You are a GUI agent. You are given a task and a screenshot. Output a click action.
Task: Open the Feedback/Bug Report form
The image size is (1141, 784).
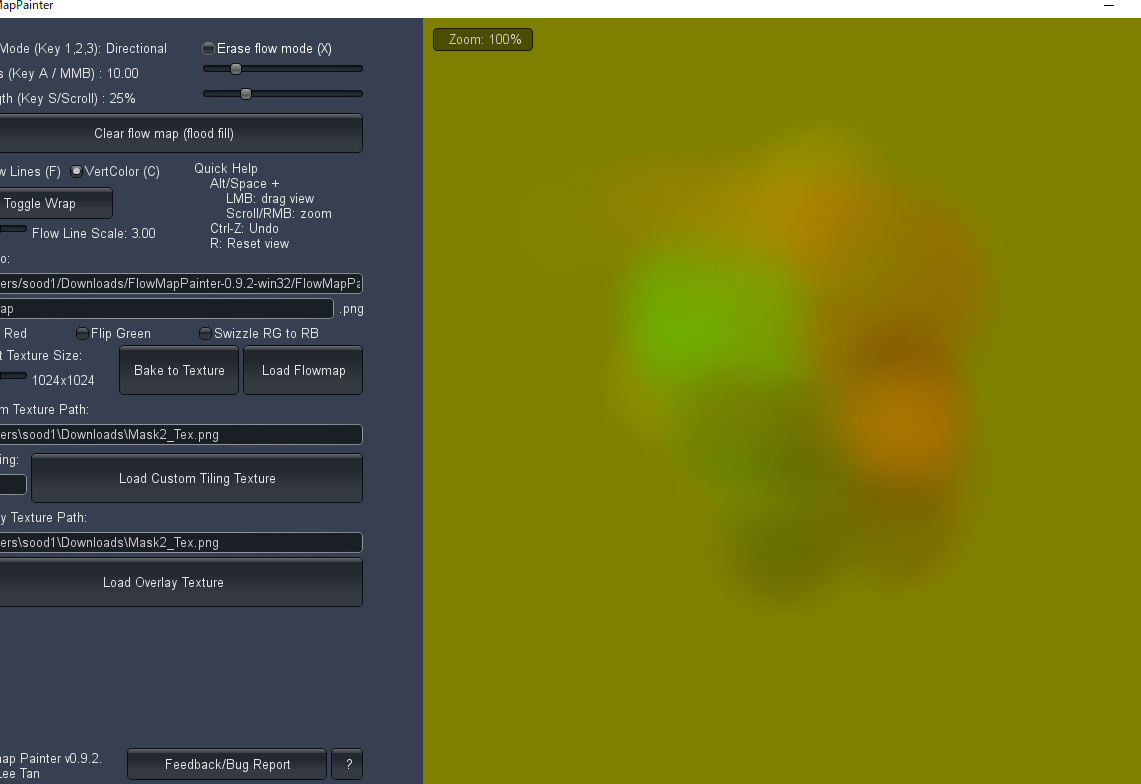tap(226, 764)
